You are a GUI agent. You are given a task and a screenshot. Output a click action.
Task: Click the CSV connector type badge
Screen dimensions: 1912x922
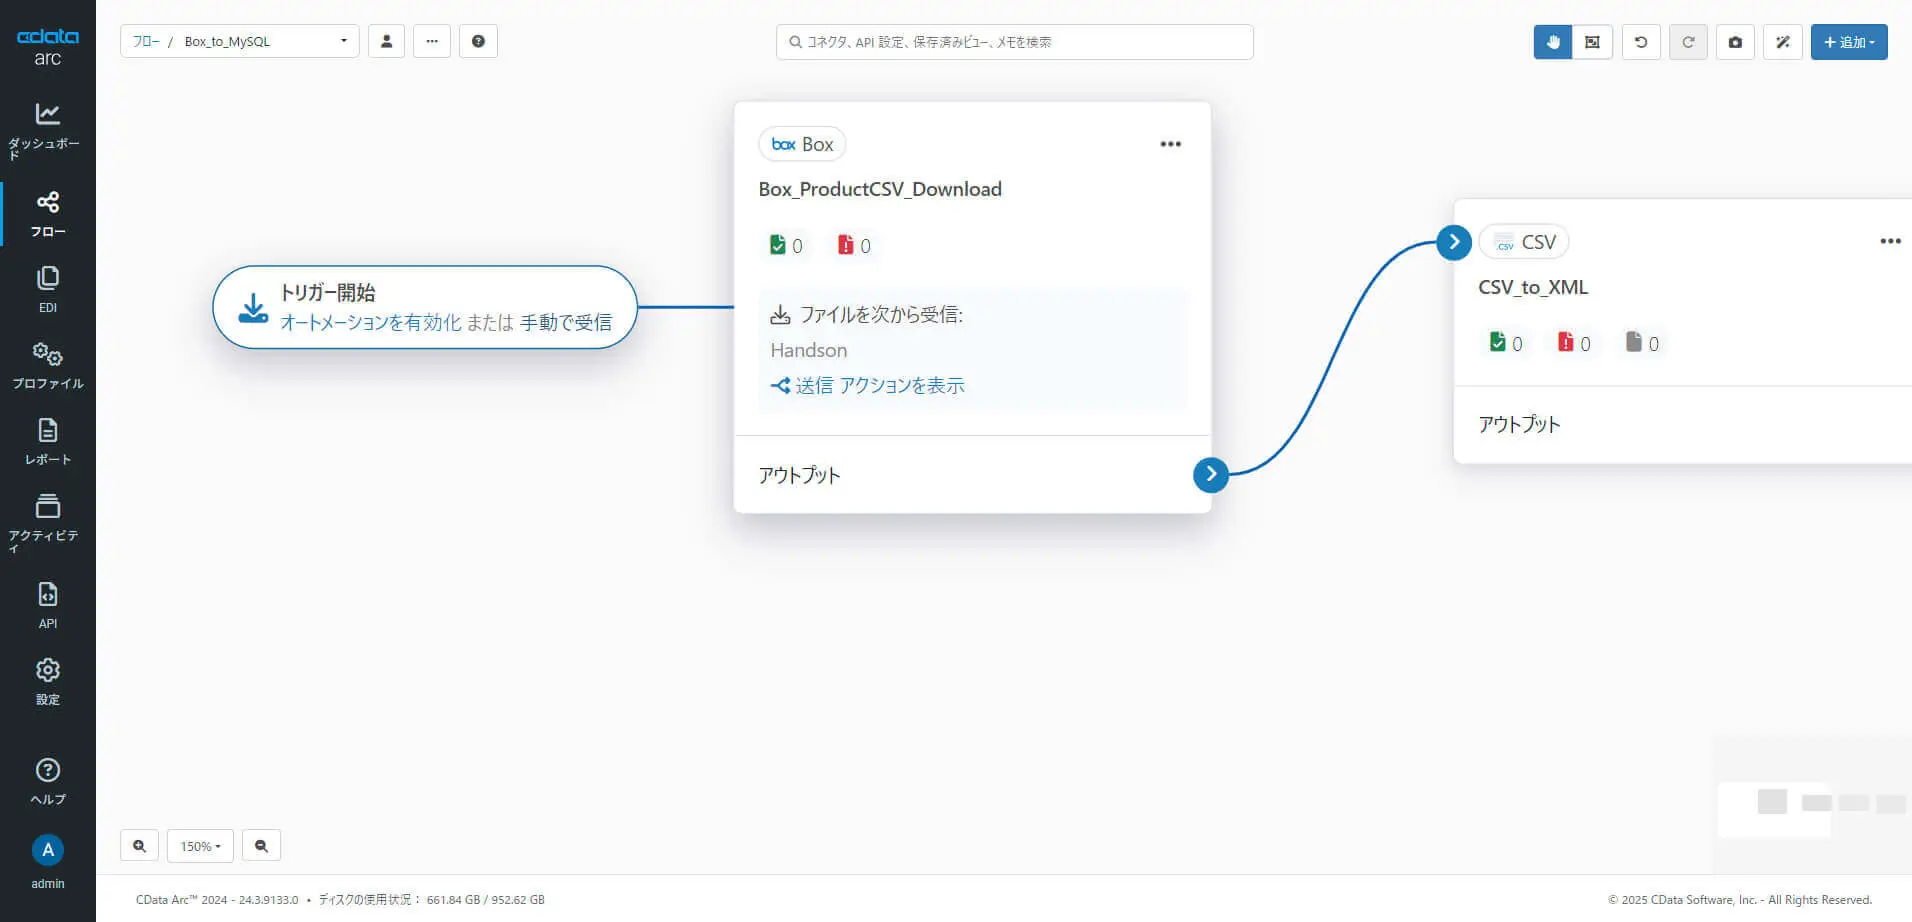(1524, 242)
